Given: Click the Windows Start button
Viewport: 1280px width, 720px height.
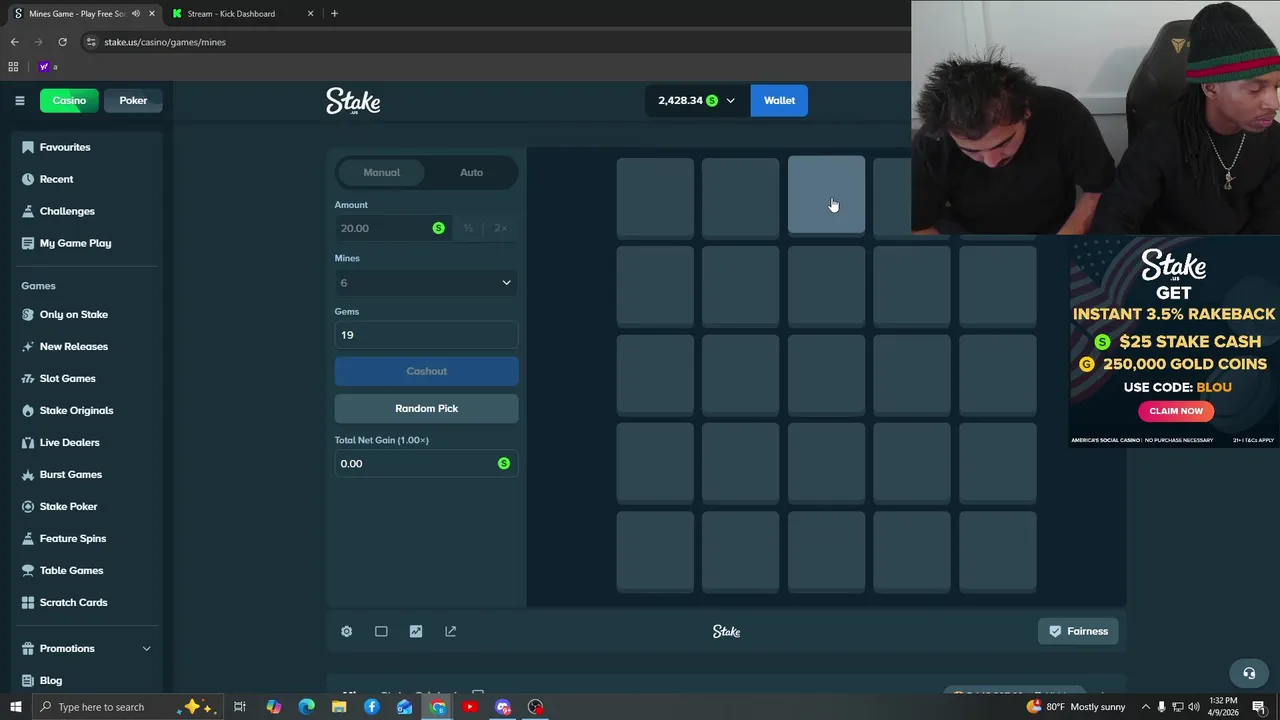Looking at the screenshot, I should coord(15,707).
